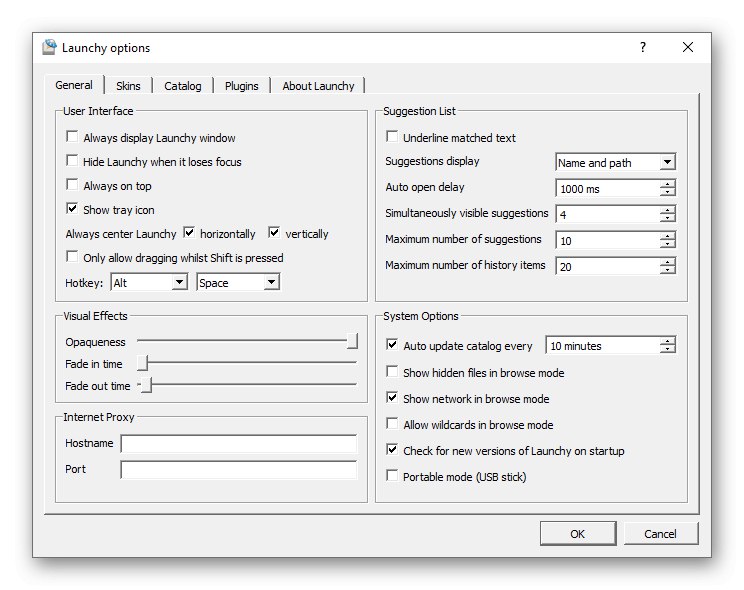Increase the catalog update interval minutes

[667, 342]
